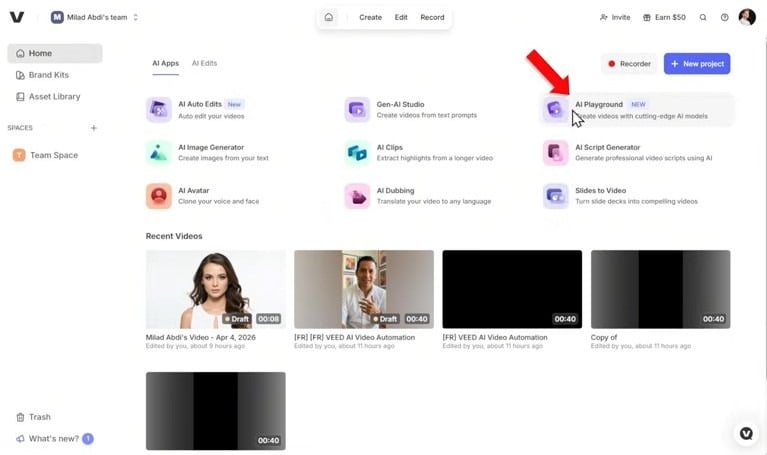Viewport: 767px width, 455px height.
Task: Open the untitled second-row video thumbnail
Action: pyautogui.click(x=216, y=411)
